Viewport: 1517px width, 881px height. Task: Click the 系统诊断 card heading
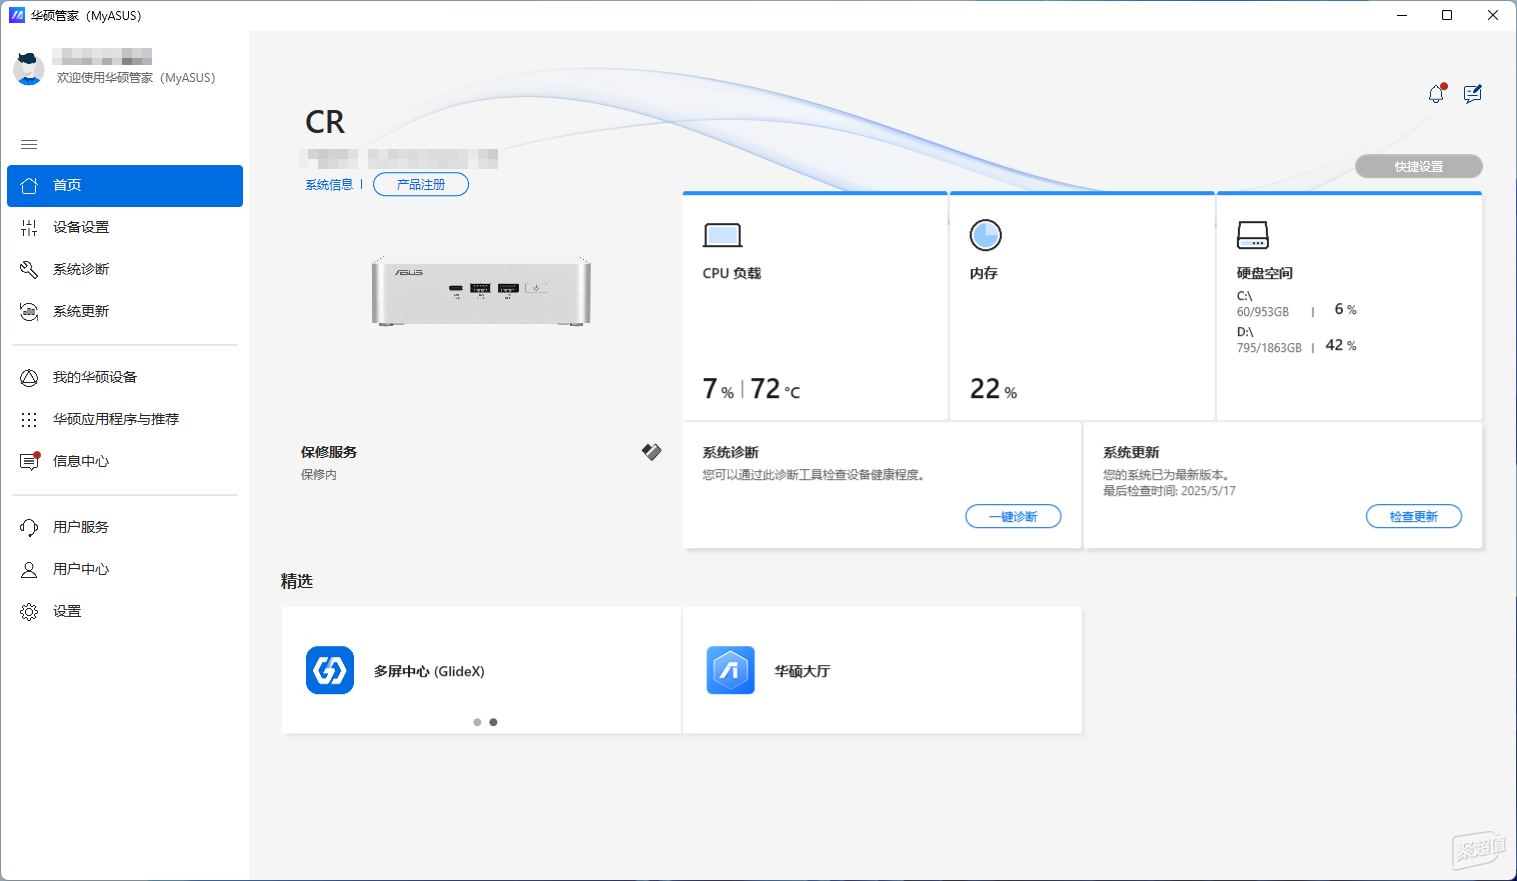[731, 452]
